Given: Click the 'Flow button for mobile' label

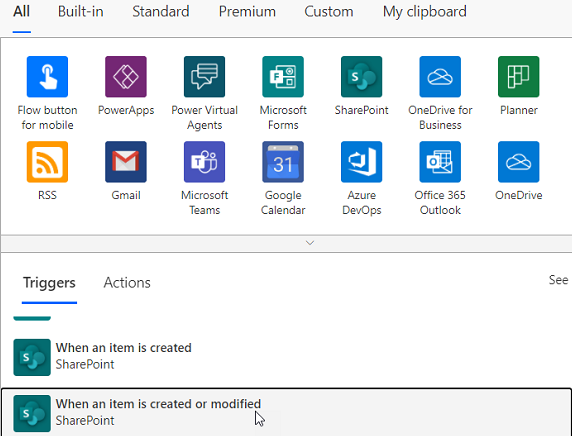Looking at the screenshot, I should (x=47, y=117).
